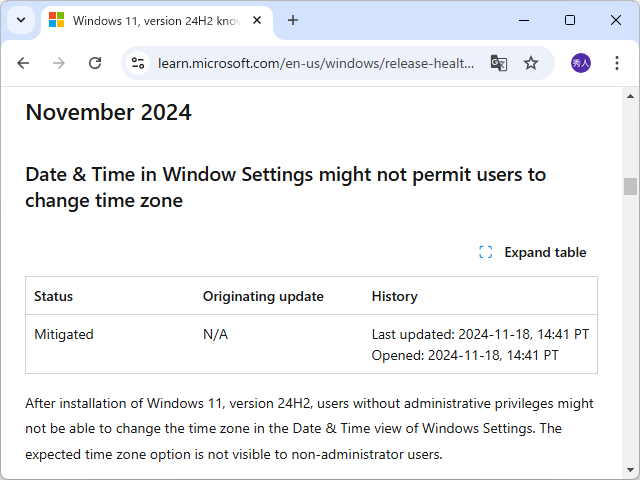Click the Opened 2024-11-18 text
The image size is (640, 480).
click(x=465, y=355)
